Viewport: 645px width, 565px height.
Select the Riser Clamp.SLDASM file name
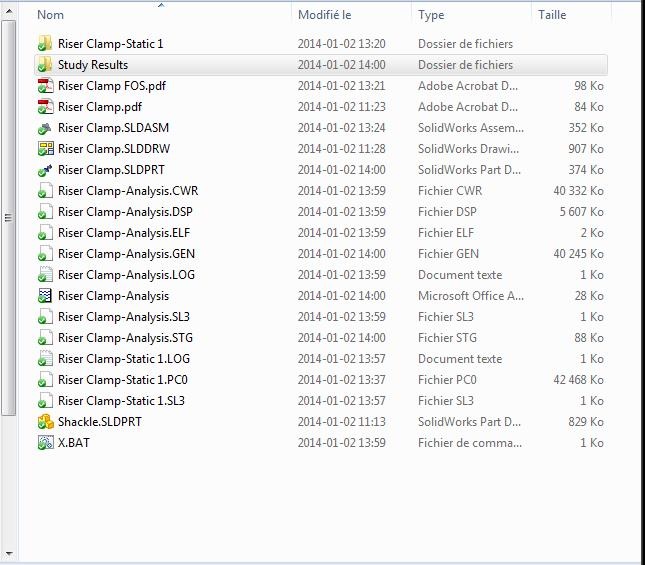click(113, 128)
